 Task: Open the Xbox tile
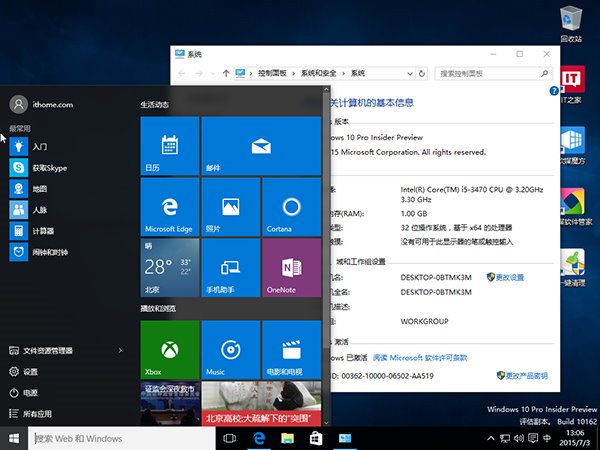(x=169, y=349)
